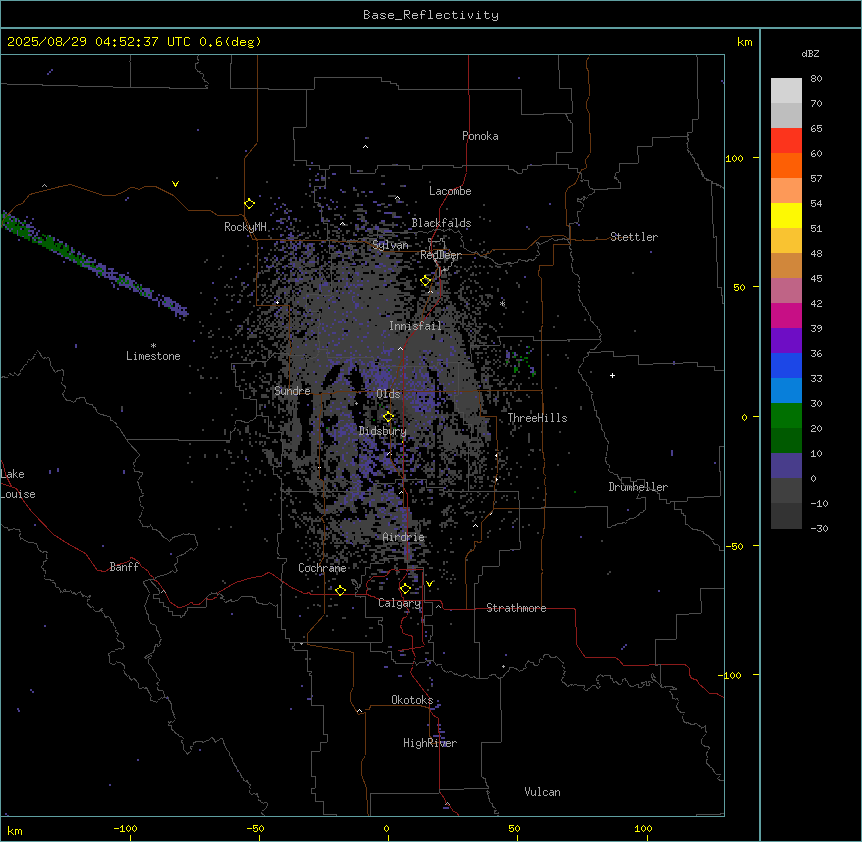Click the -50 tick label on the right axis
Image resolution: width=862 pixels, height=842 pixels.
pyautogui.click(x=735, y=546)
